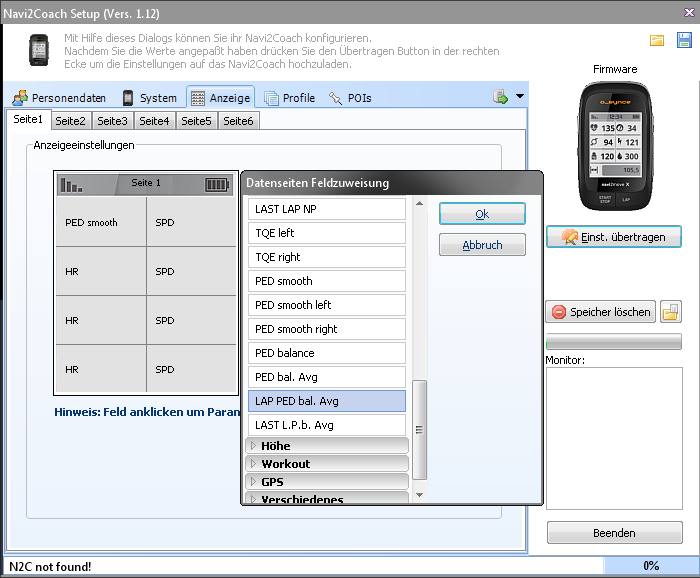This screenshot has height=578, width=700.
Task: Select the highlighted LAP PED bal. Avg entry
Action: point(327,401)
